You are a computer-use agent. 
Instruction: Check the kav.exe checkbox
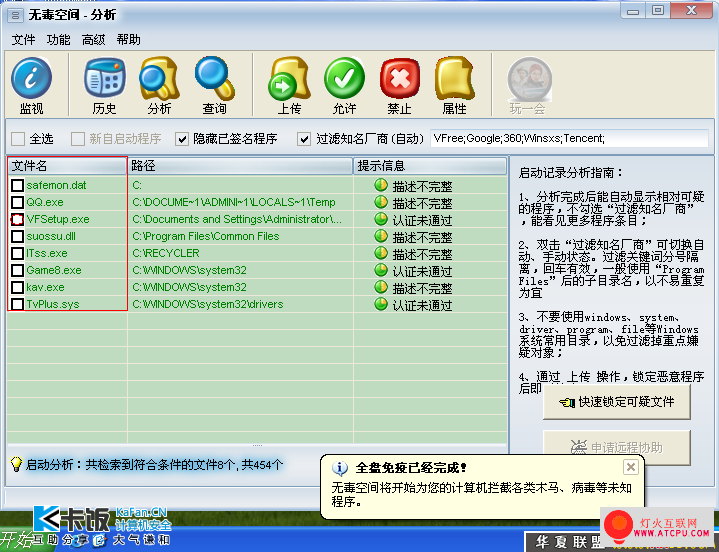coord(17,287)
